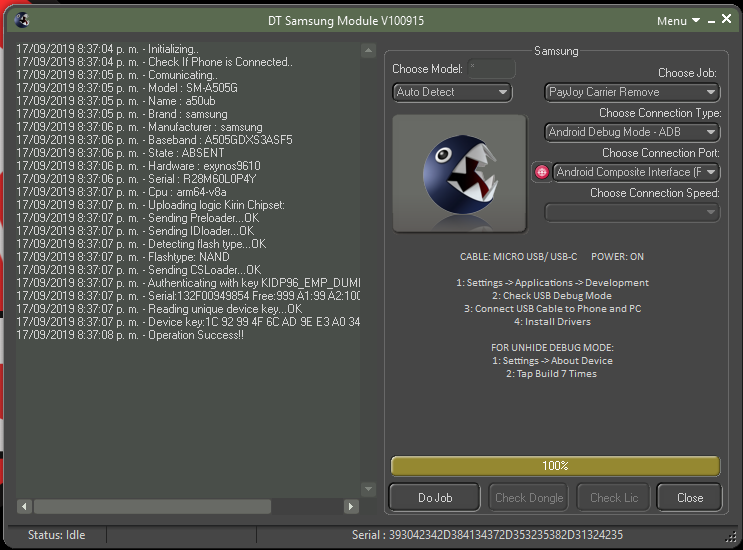Click the Do Job button

tap(435, 497)
